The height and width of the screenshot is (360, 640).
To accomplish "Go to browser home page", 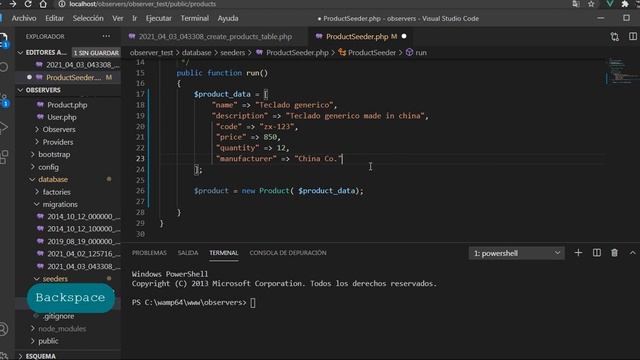I will coord(43,4).
